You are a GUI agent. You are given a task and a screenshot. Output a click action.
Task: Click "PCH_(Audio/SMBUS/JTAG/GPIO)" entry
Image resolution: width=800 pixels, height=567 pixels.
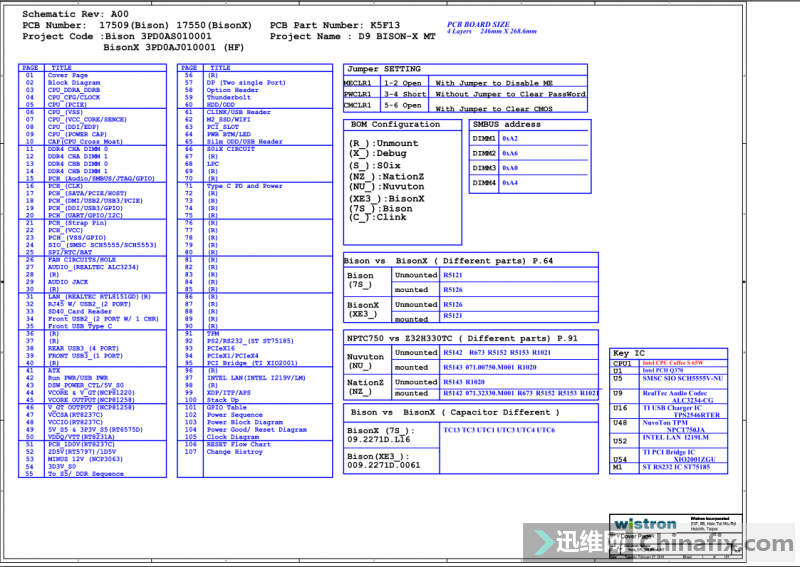[x=101, y=179]
